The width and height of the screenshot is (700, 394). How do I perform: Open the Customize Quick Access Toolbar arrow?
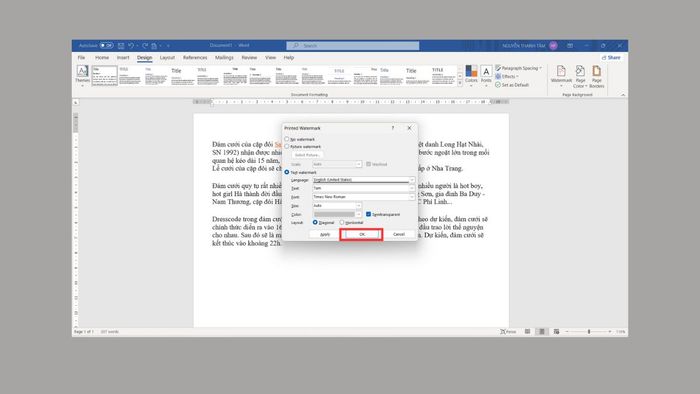168,46
